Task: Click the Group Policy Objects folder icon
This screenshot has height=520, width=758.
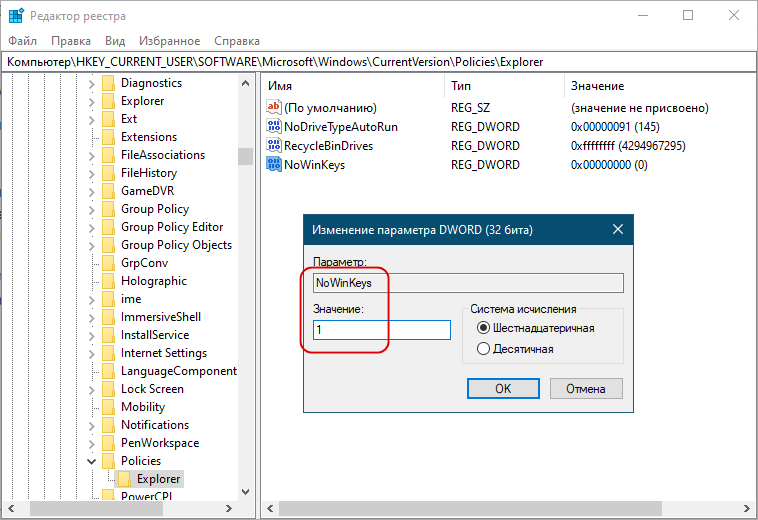Action: click(108, 245)
